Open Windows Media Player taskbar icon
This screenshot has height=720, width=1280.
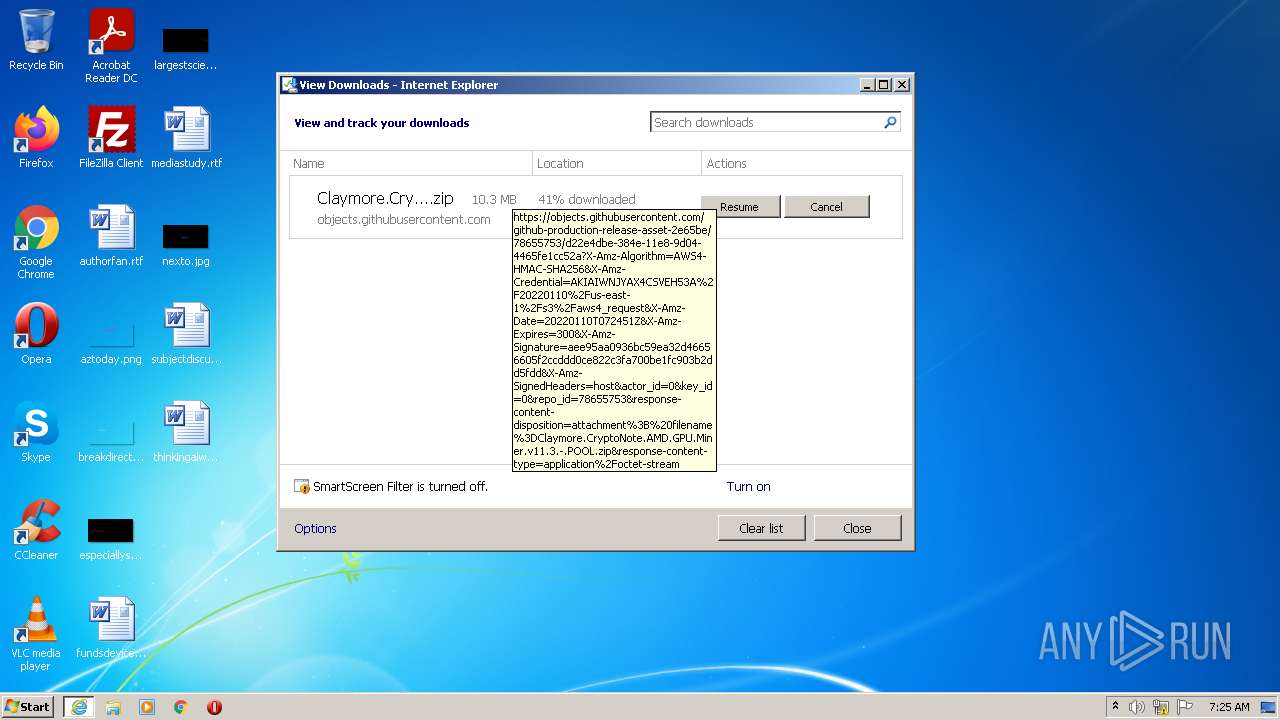[x=147, y=707]
